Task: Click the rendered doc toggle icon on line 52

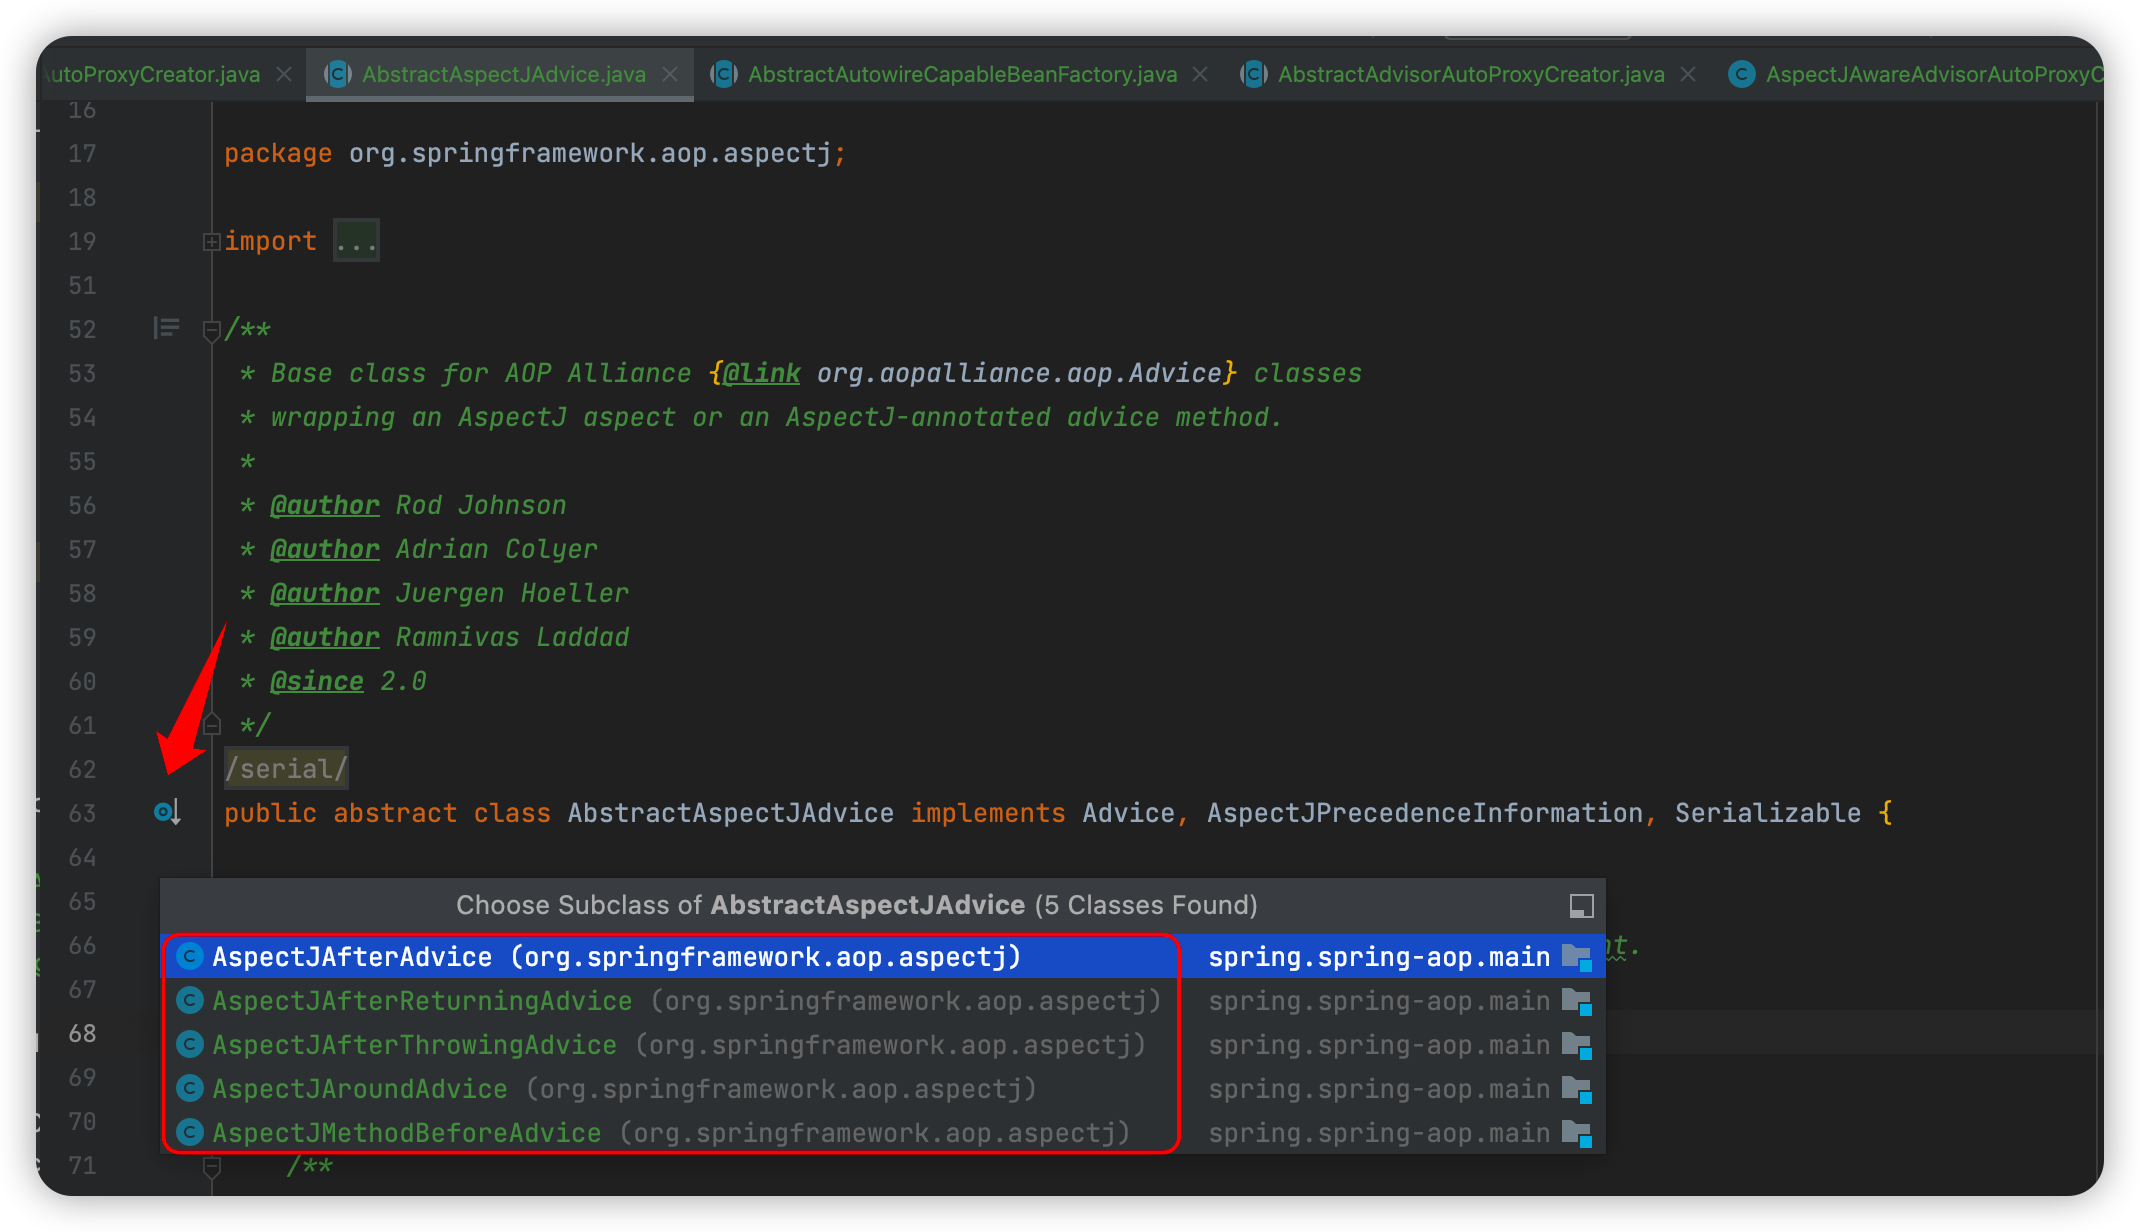Action: tap(166, 328)
